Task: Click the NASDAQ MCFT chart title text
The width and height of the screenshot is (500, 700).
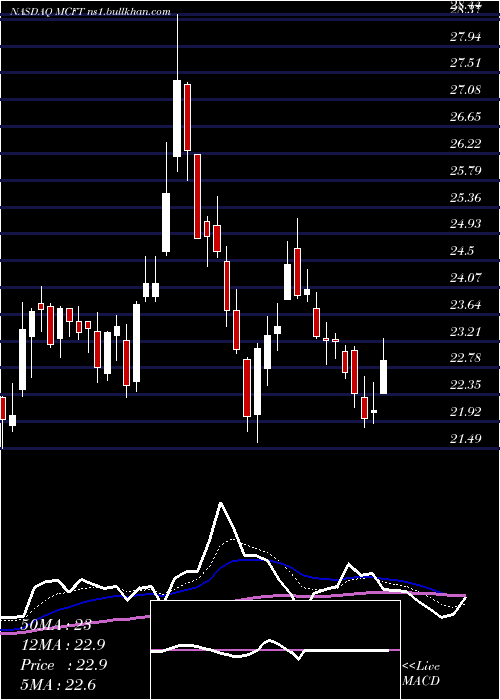Action: [90, 12]
